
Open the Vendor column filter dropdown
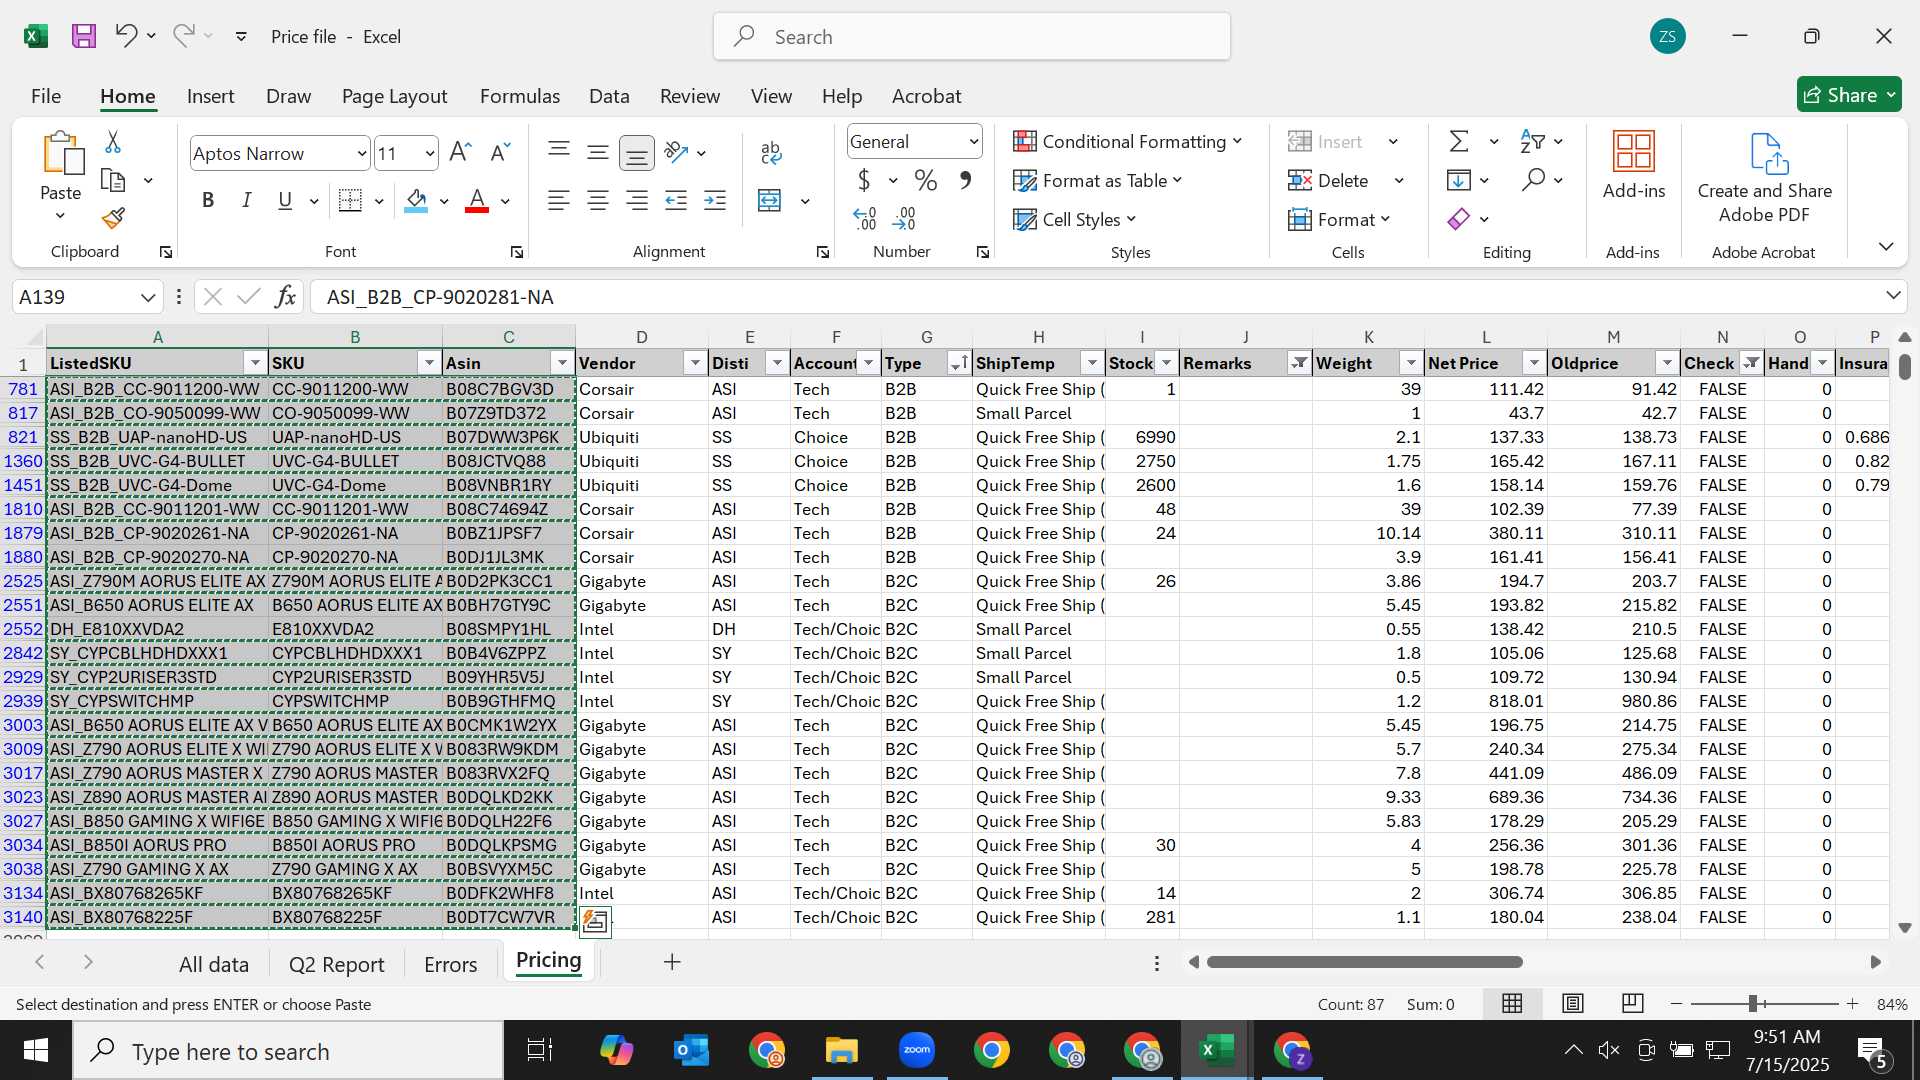(696, 363)
